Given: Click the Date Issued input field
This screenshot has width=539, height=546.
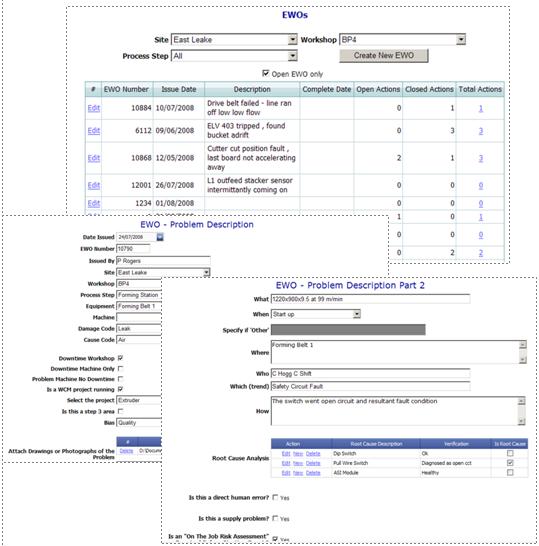Looking at the screenshot, I should tap(136, 237).
